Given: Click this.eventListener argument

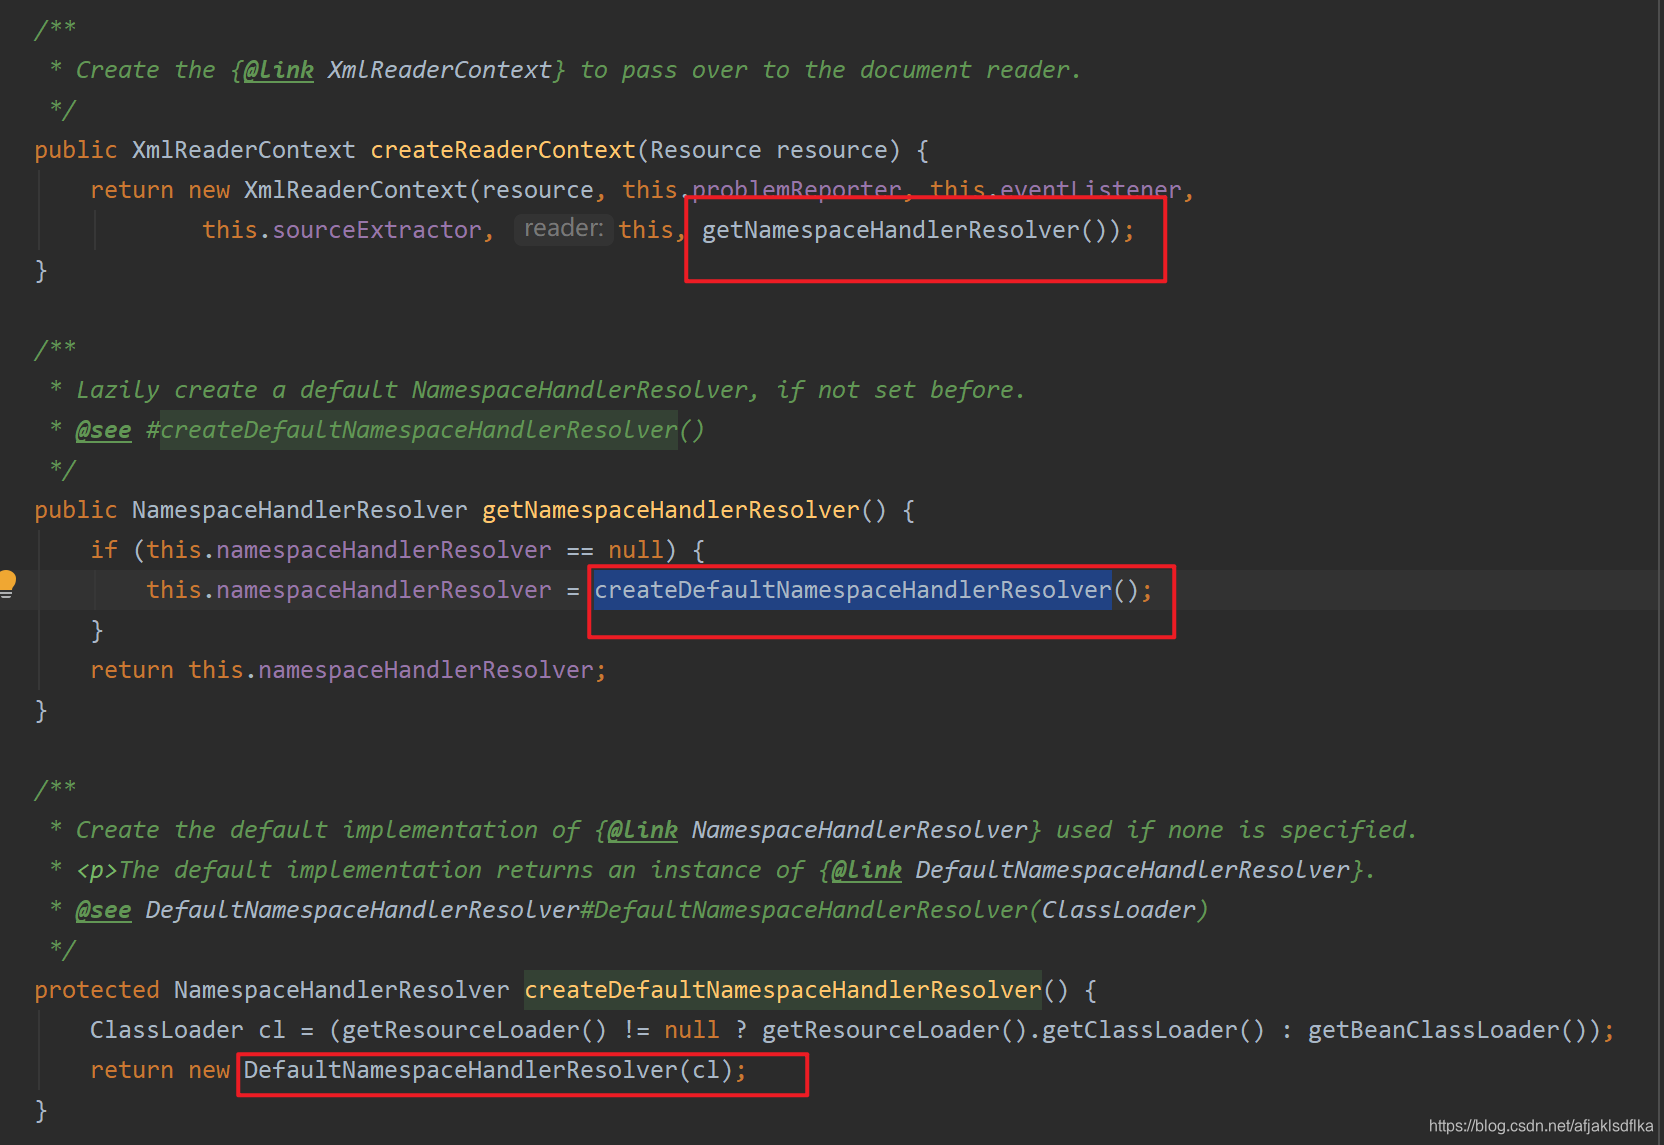Looking at the screenshot, I should (1055, 190).
